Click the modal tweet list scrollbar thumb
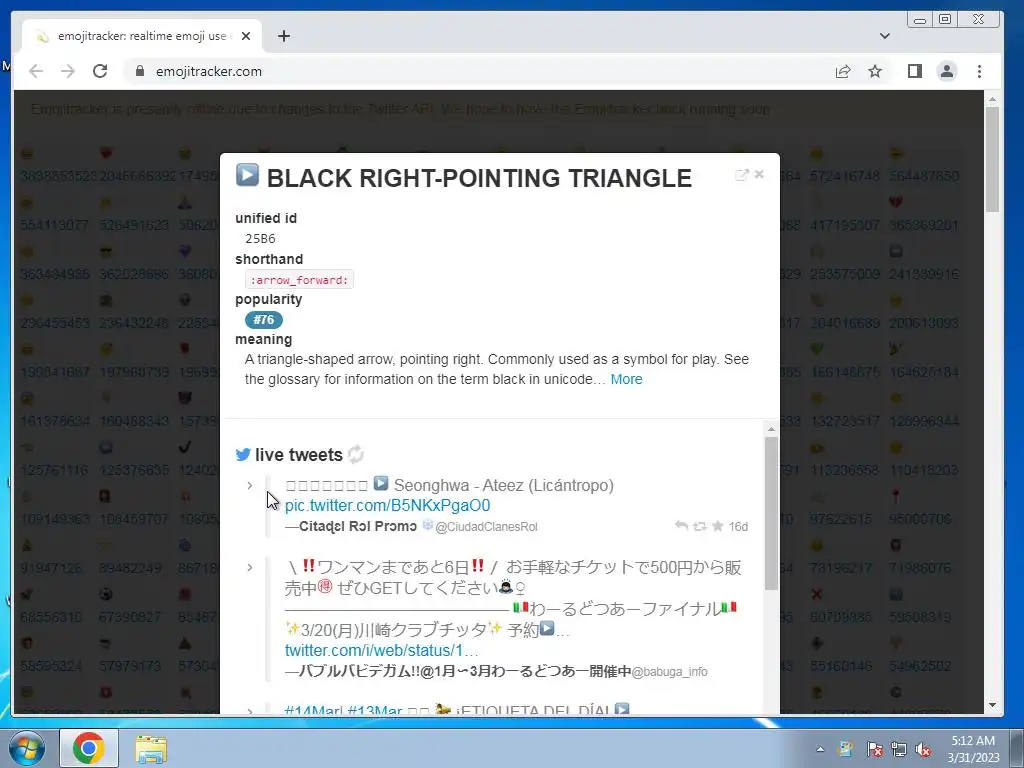Screen dimensions: 1024x768 [x=771, y=513]
